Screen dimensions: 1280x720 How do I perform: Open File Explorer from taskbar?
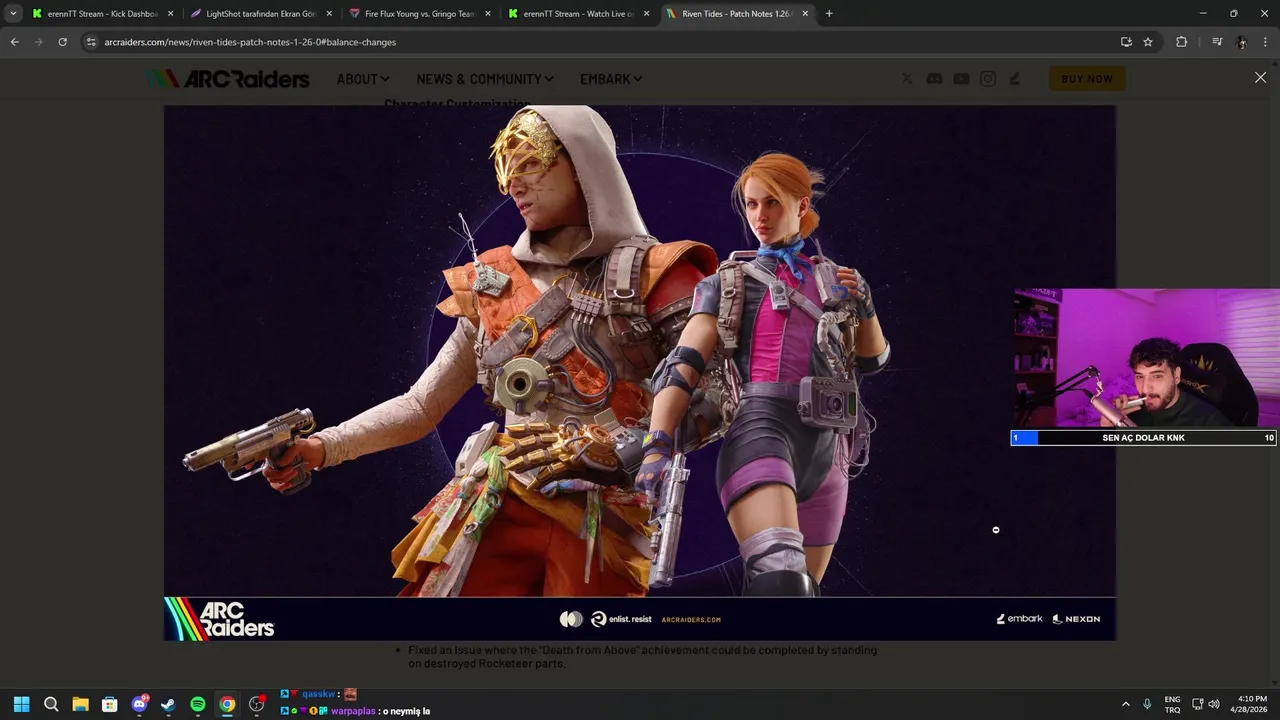(80, 704)
